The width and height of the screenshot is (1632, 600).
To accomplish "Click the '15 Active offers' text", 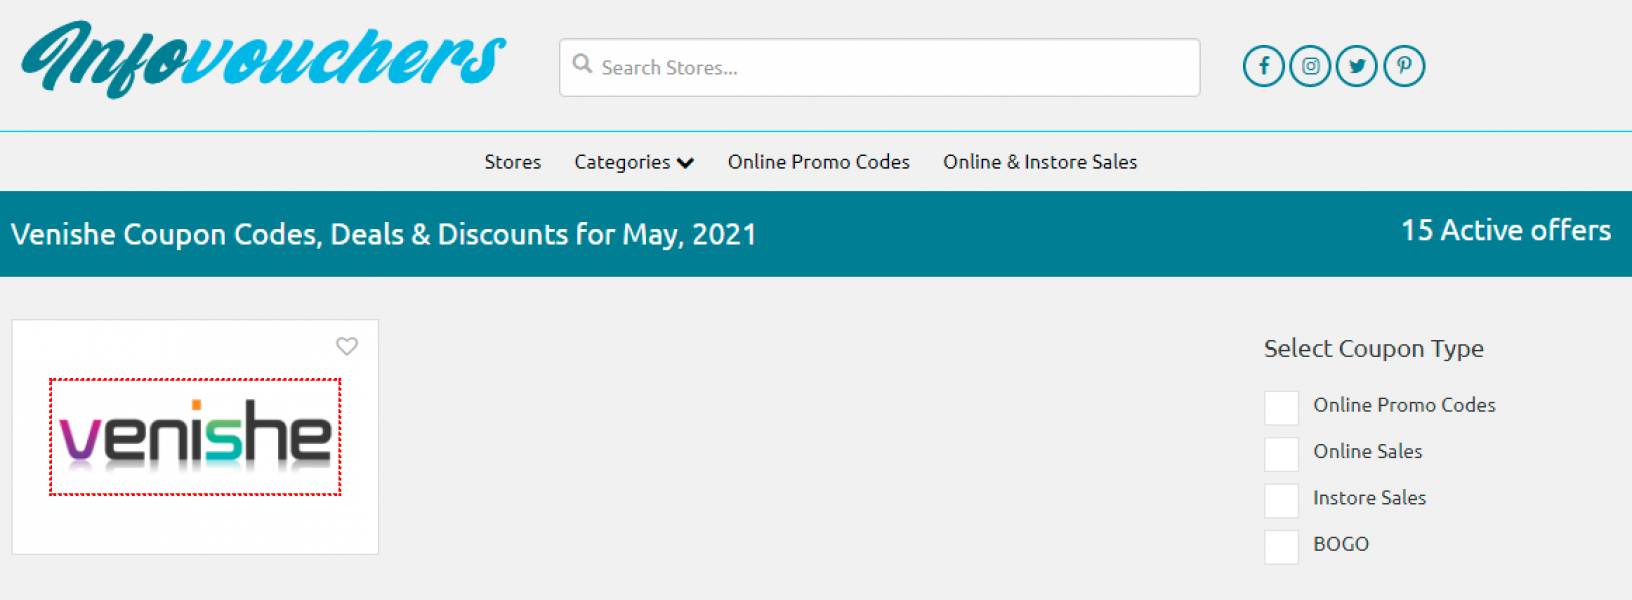I will pyautogui.click(x=1506, y=230).
